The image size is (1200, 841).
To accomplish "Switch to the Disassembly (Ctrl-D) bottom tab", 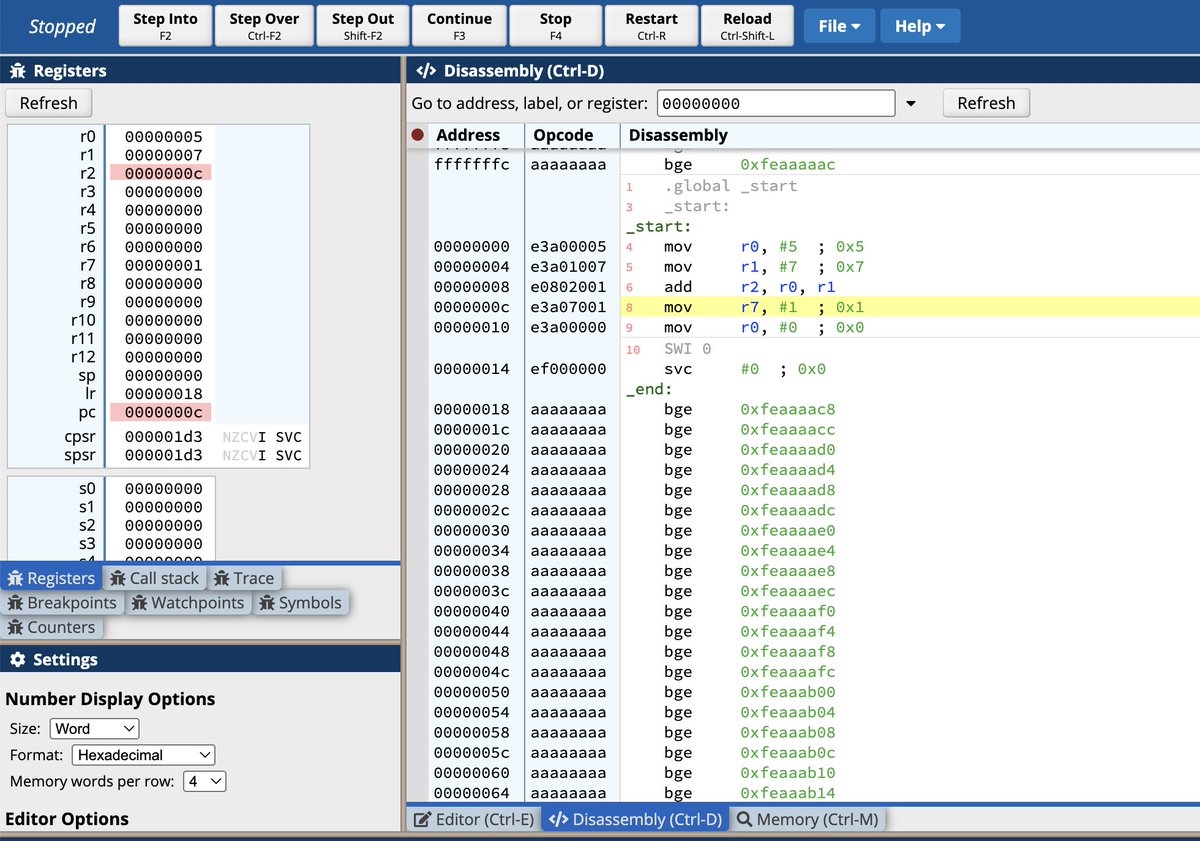I will 635,819.
